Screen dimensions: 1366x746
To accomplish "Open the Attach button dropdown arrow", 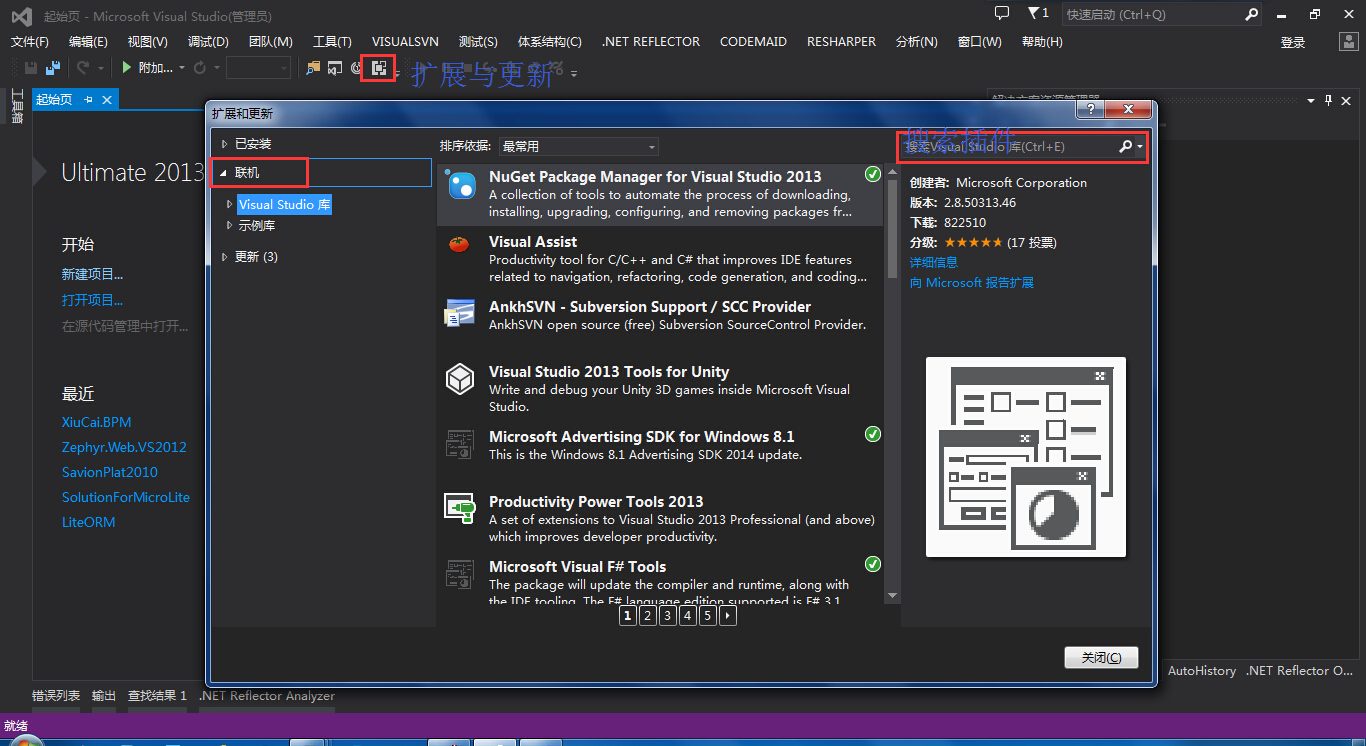I will point(182,68).
